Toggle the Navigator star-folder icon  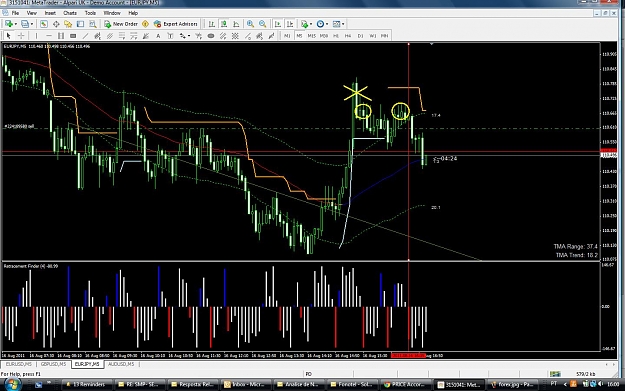point(68,24)
